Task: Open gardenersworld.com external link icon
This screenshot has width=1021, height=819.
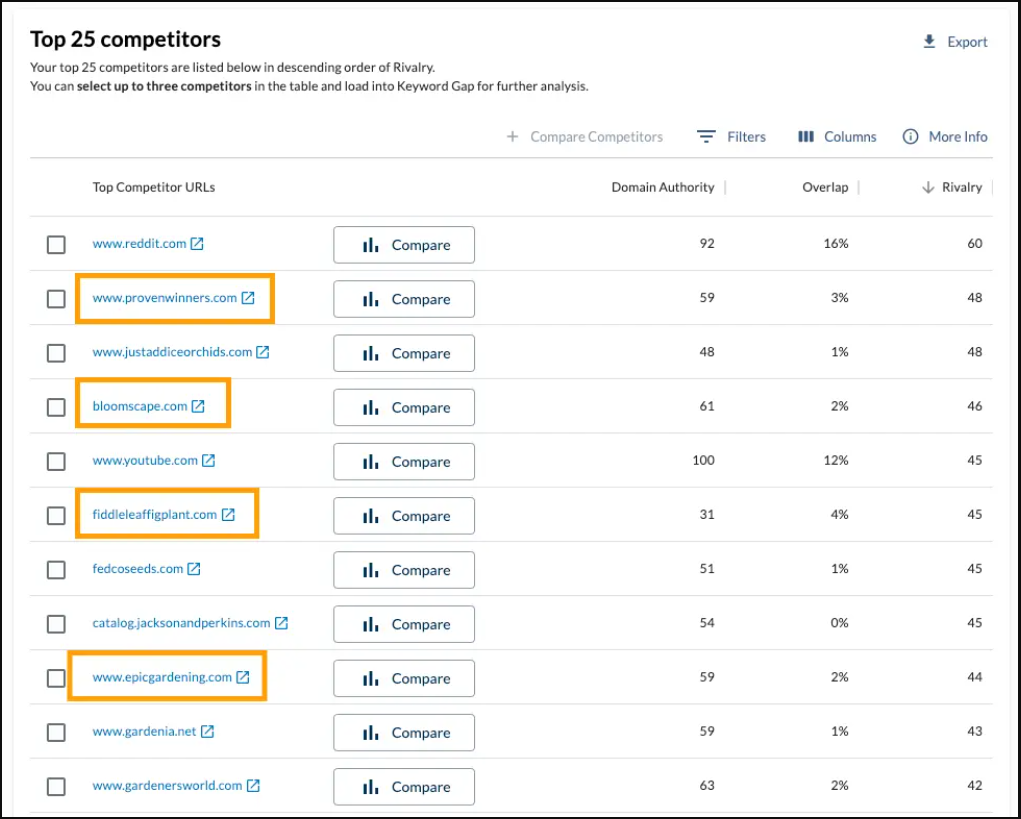Action: click(253, 786)
